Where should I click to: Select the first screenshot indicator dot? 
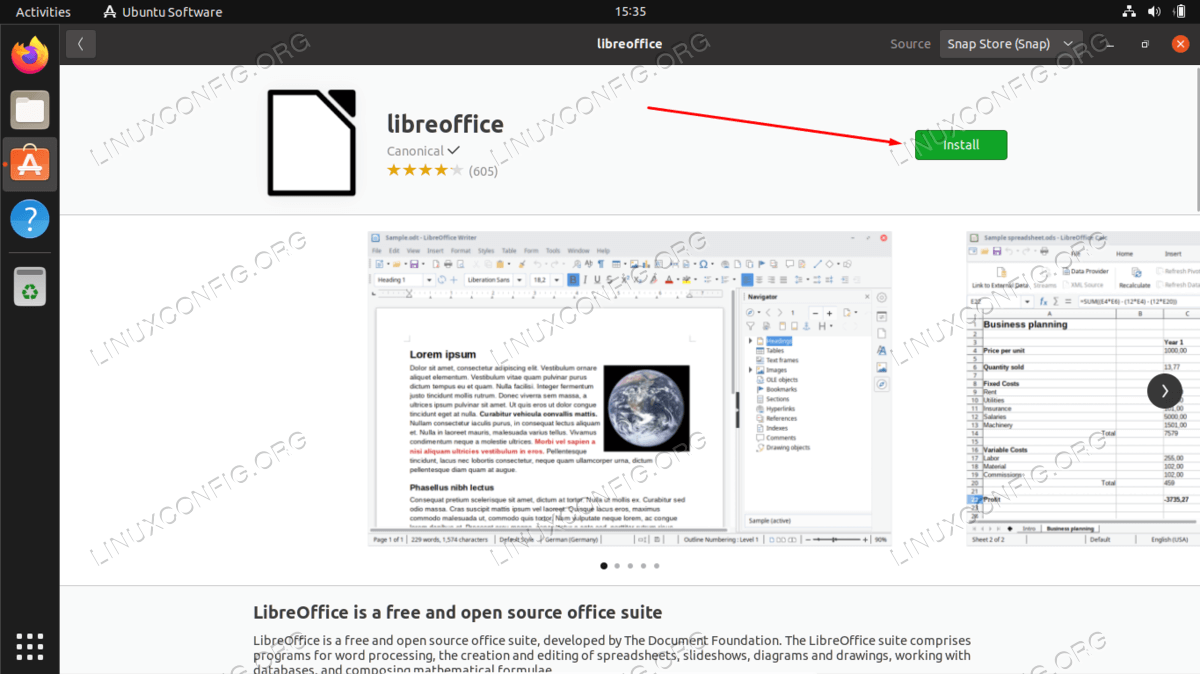pyautogui.click(x=603, y=566)
